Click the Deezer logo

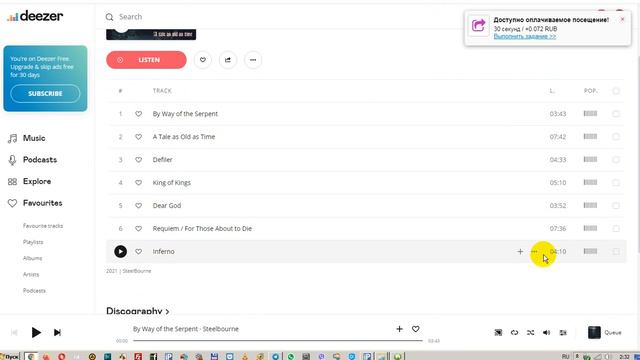coord(35,16)
